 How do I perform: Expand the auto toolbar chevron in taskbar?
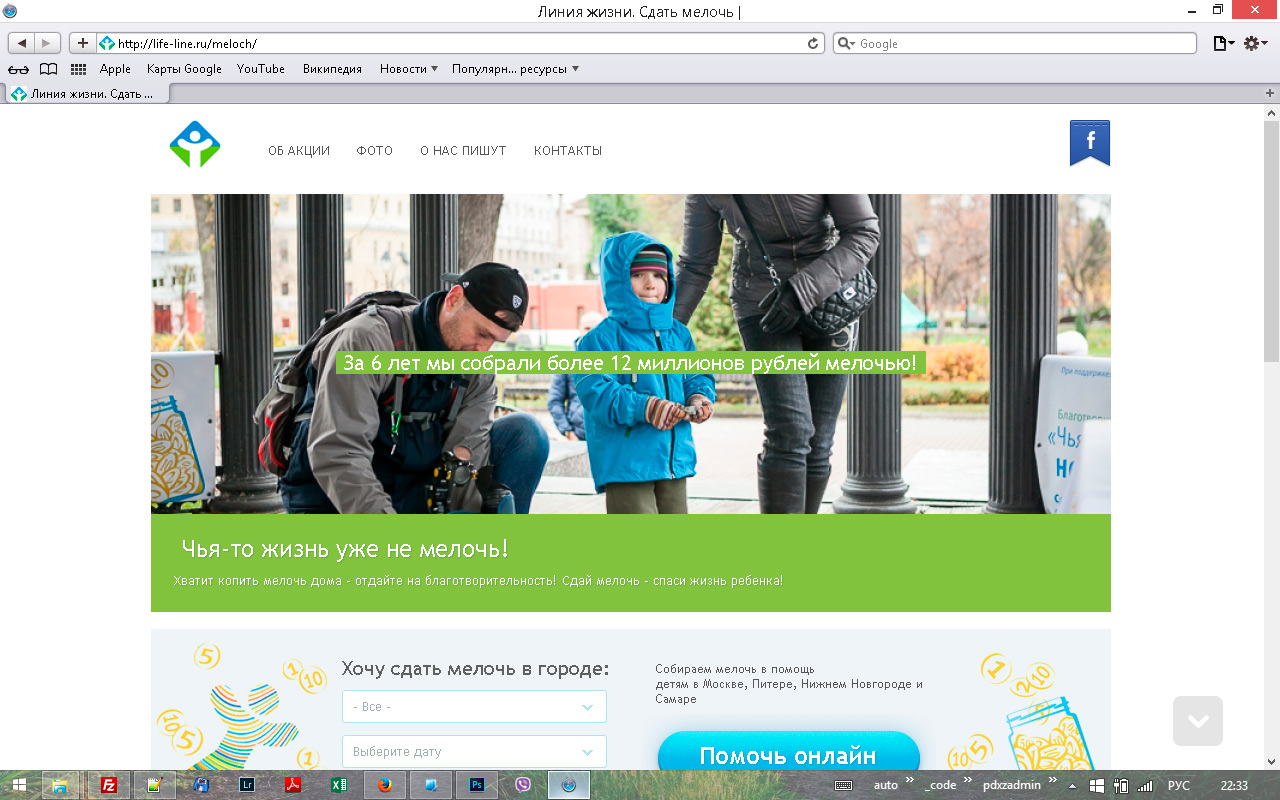pos(910,781)
